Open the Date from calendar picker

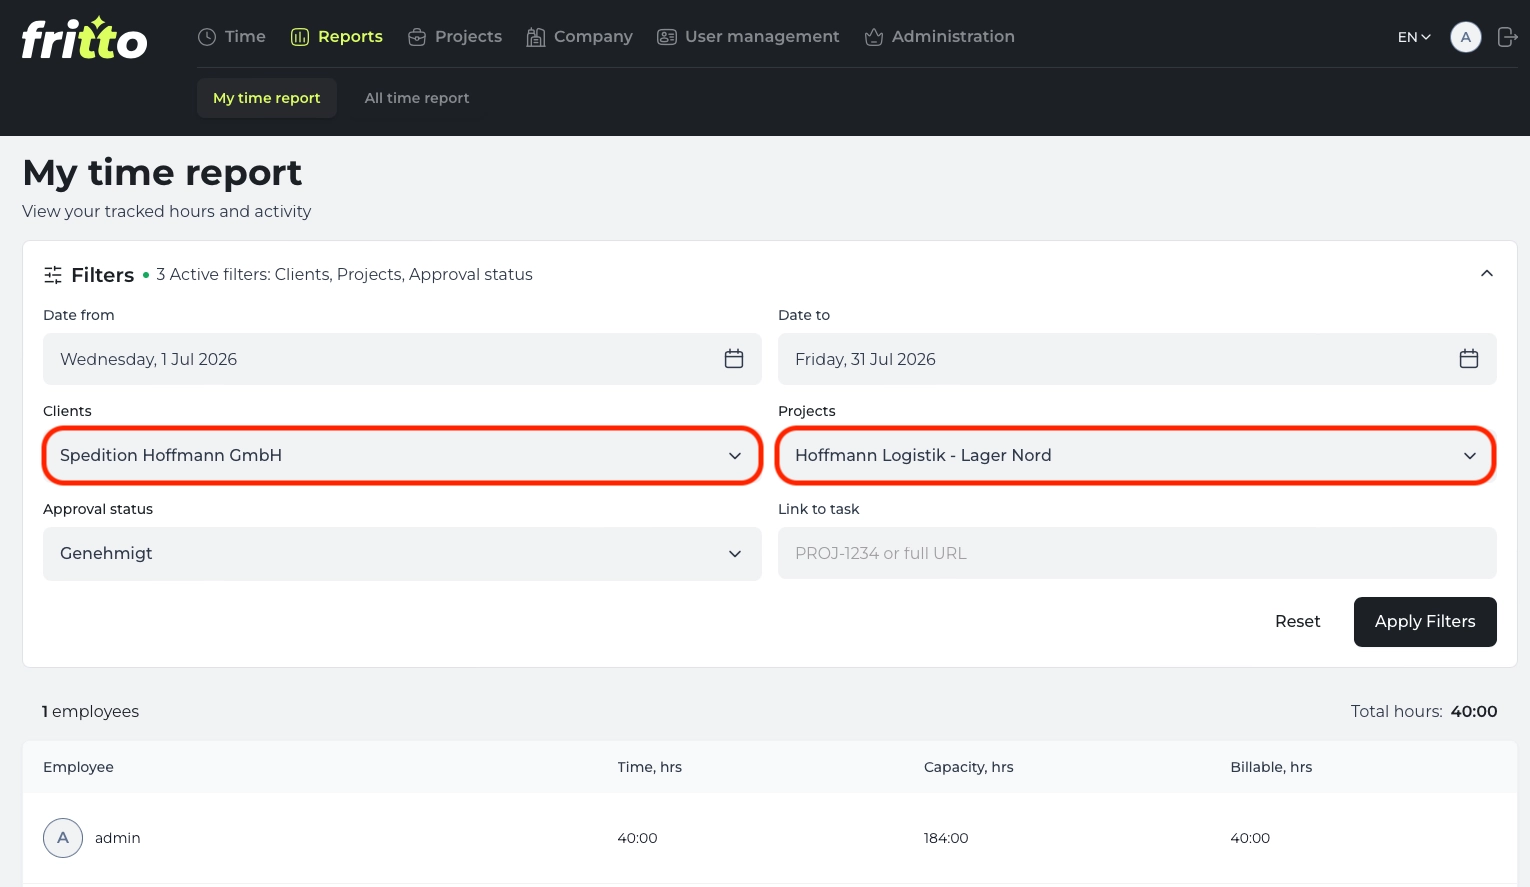(x=734, y=359)
